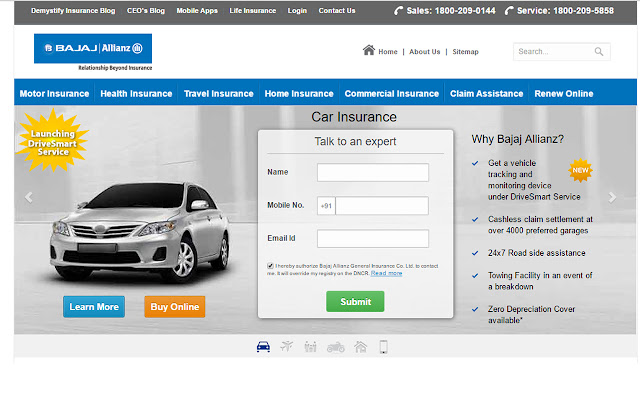Open Sitemap link
The height and width of the screenshot is (400, 640).
(465, 52)
